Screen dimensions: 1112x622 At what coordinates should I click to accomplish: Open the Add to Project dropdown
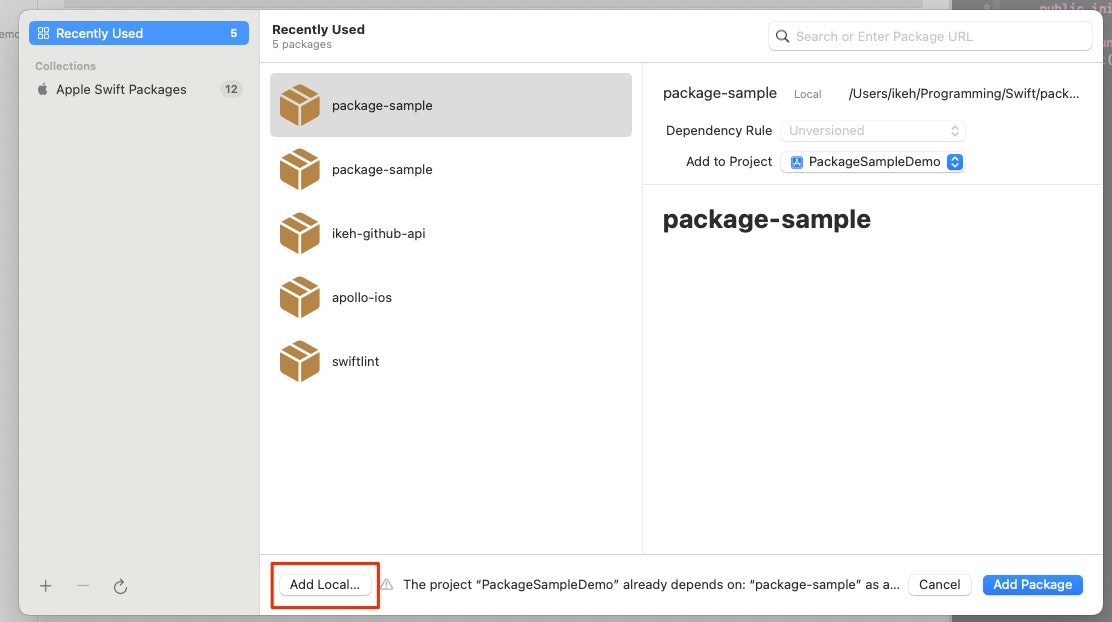872,162
